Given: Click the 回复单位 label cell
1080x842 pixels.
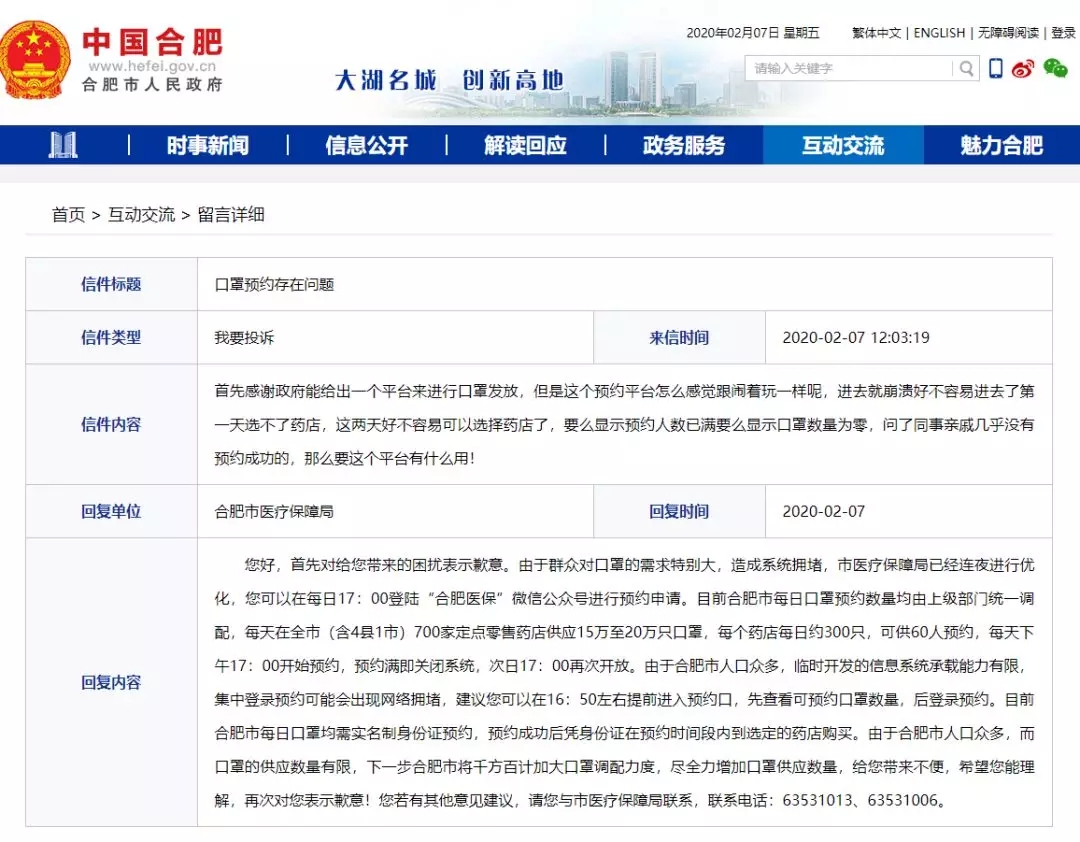Looking at the screenshot, I should [x=112, y=511].
